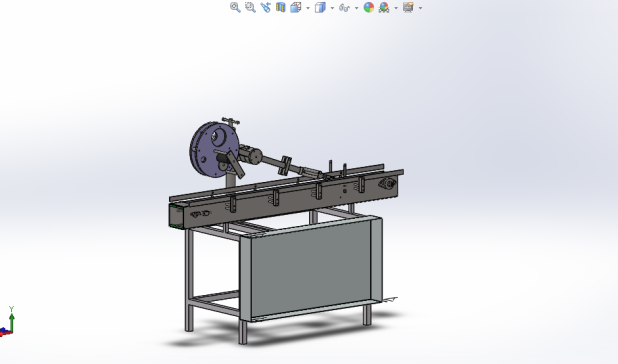Click the Apply Scene icon

tap(384, 7)
